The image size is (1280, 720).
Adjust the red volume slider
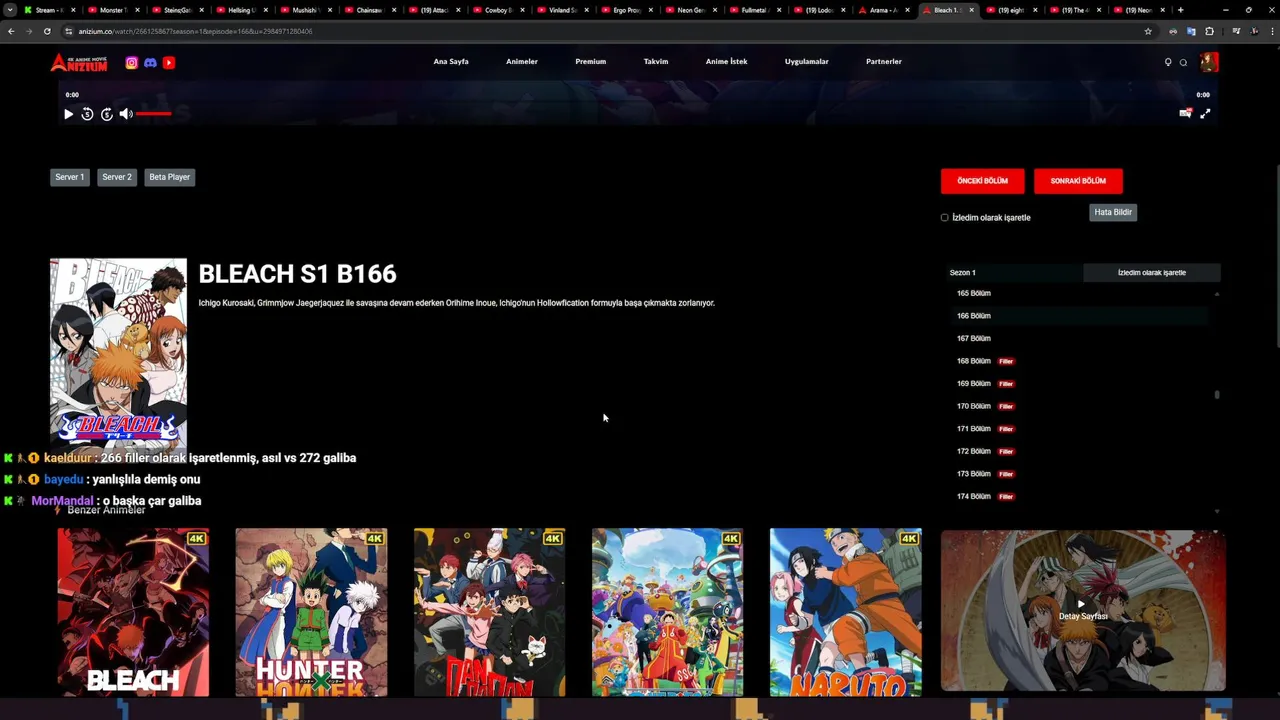coord(153,114)
